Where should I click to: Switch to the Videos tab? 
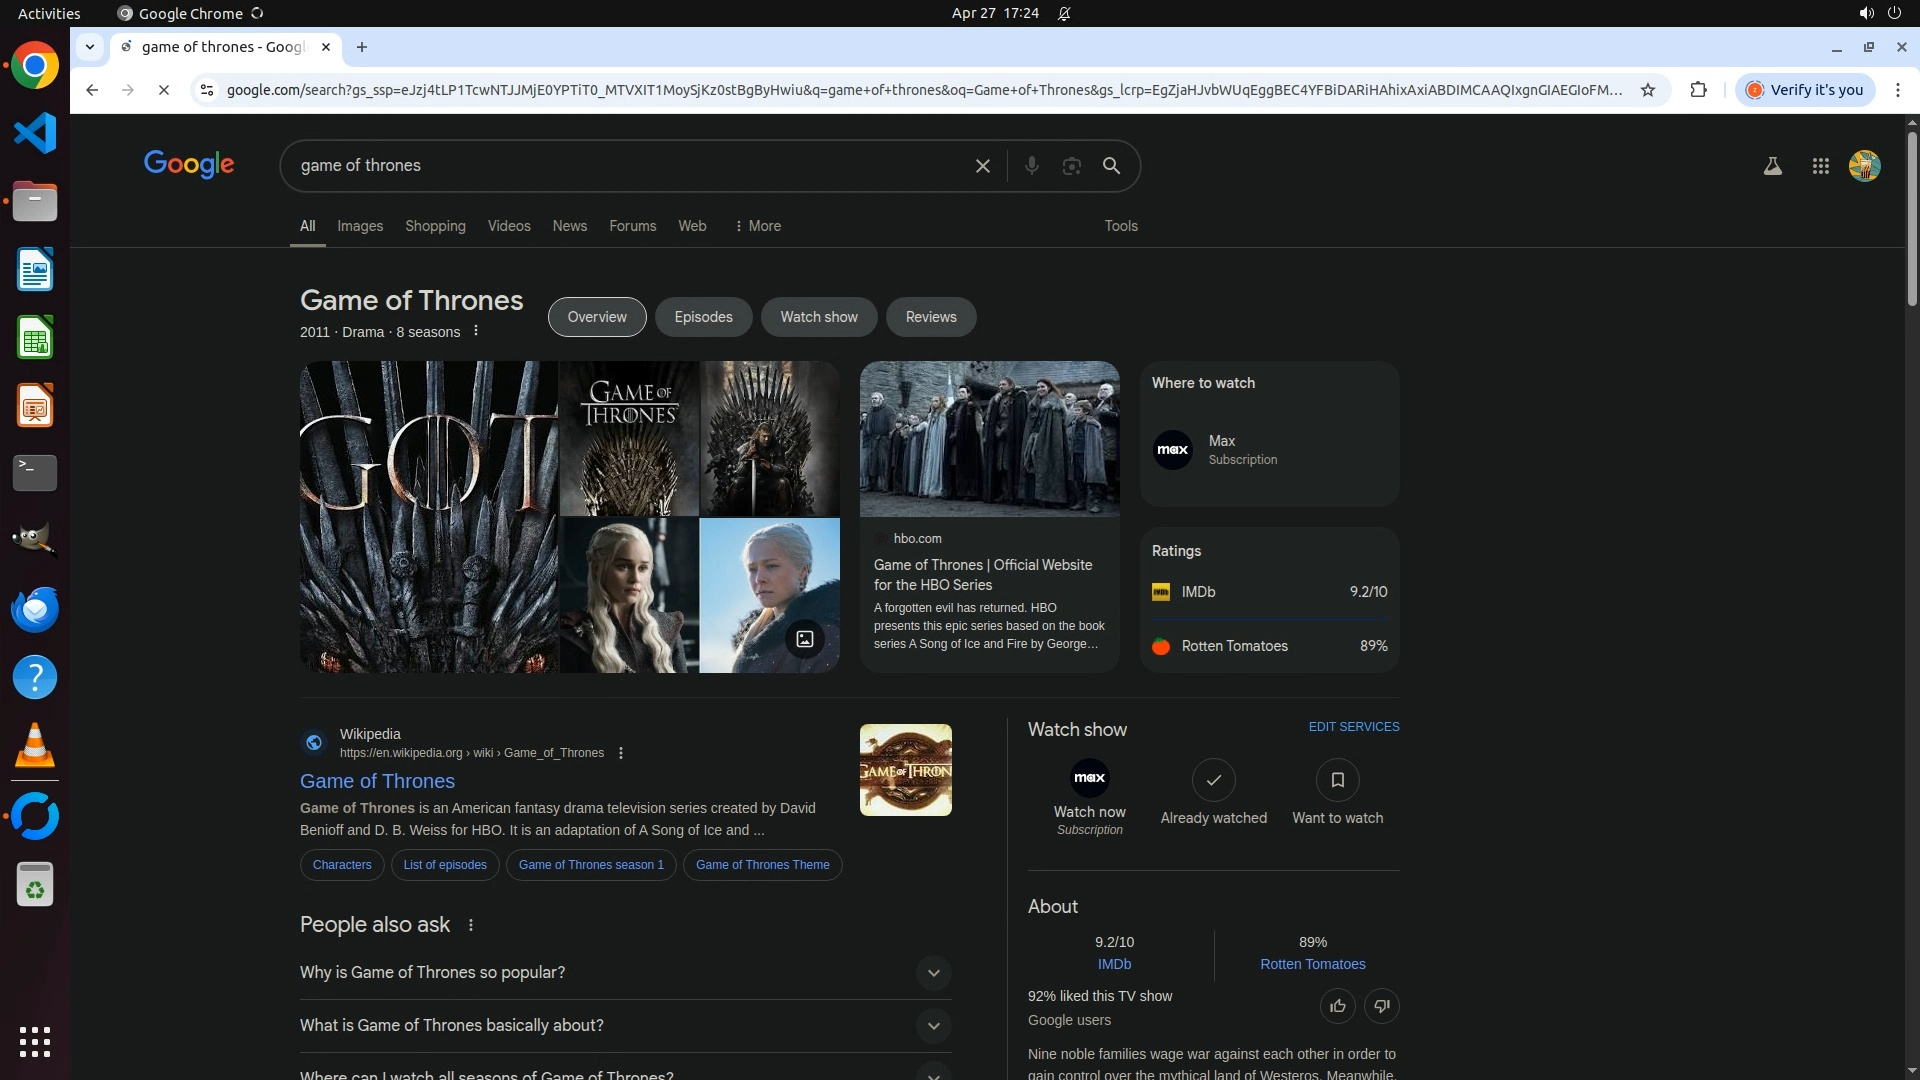coord(509,226)
